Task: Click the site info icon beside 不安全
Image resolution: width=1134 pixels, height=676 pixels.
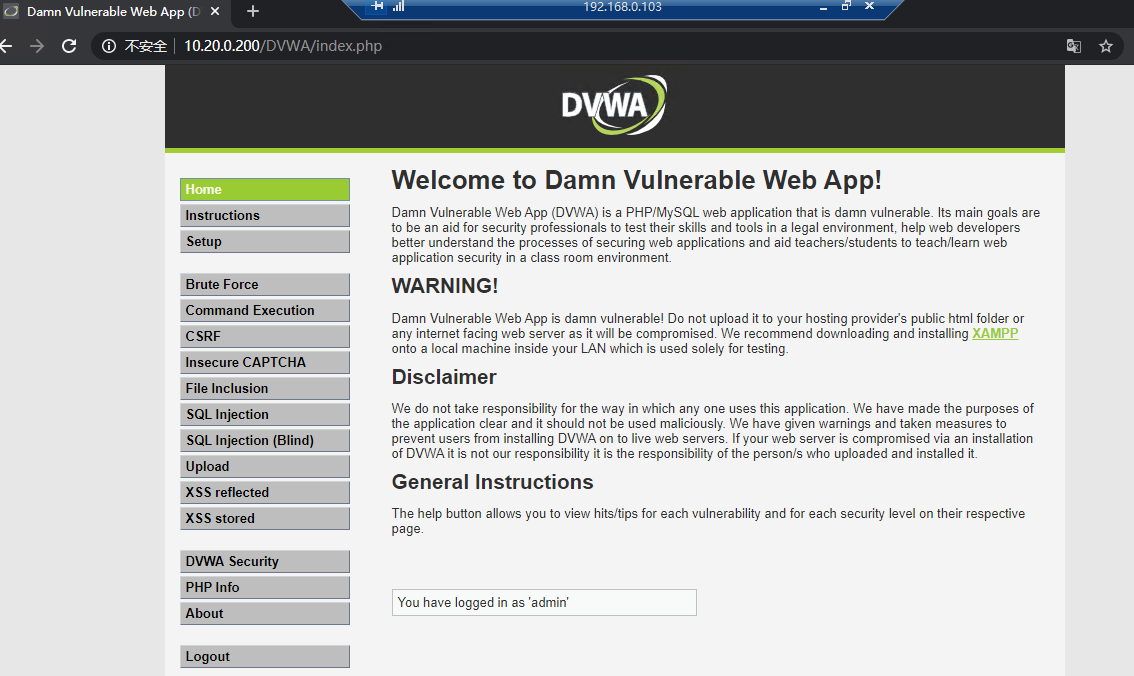Action: click(108, 46)
